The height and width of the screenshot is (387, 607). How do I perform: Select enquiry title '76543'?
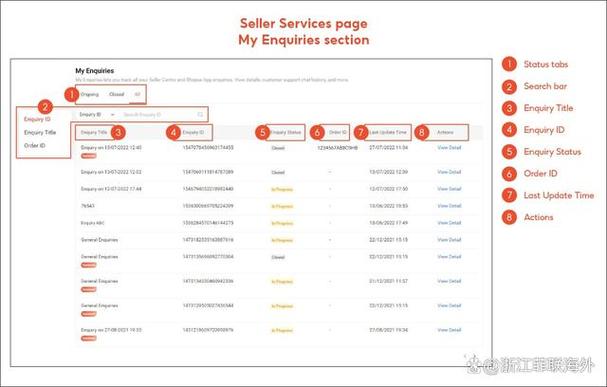(87, 206)
